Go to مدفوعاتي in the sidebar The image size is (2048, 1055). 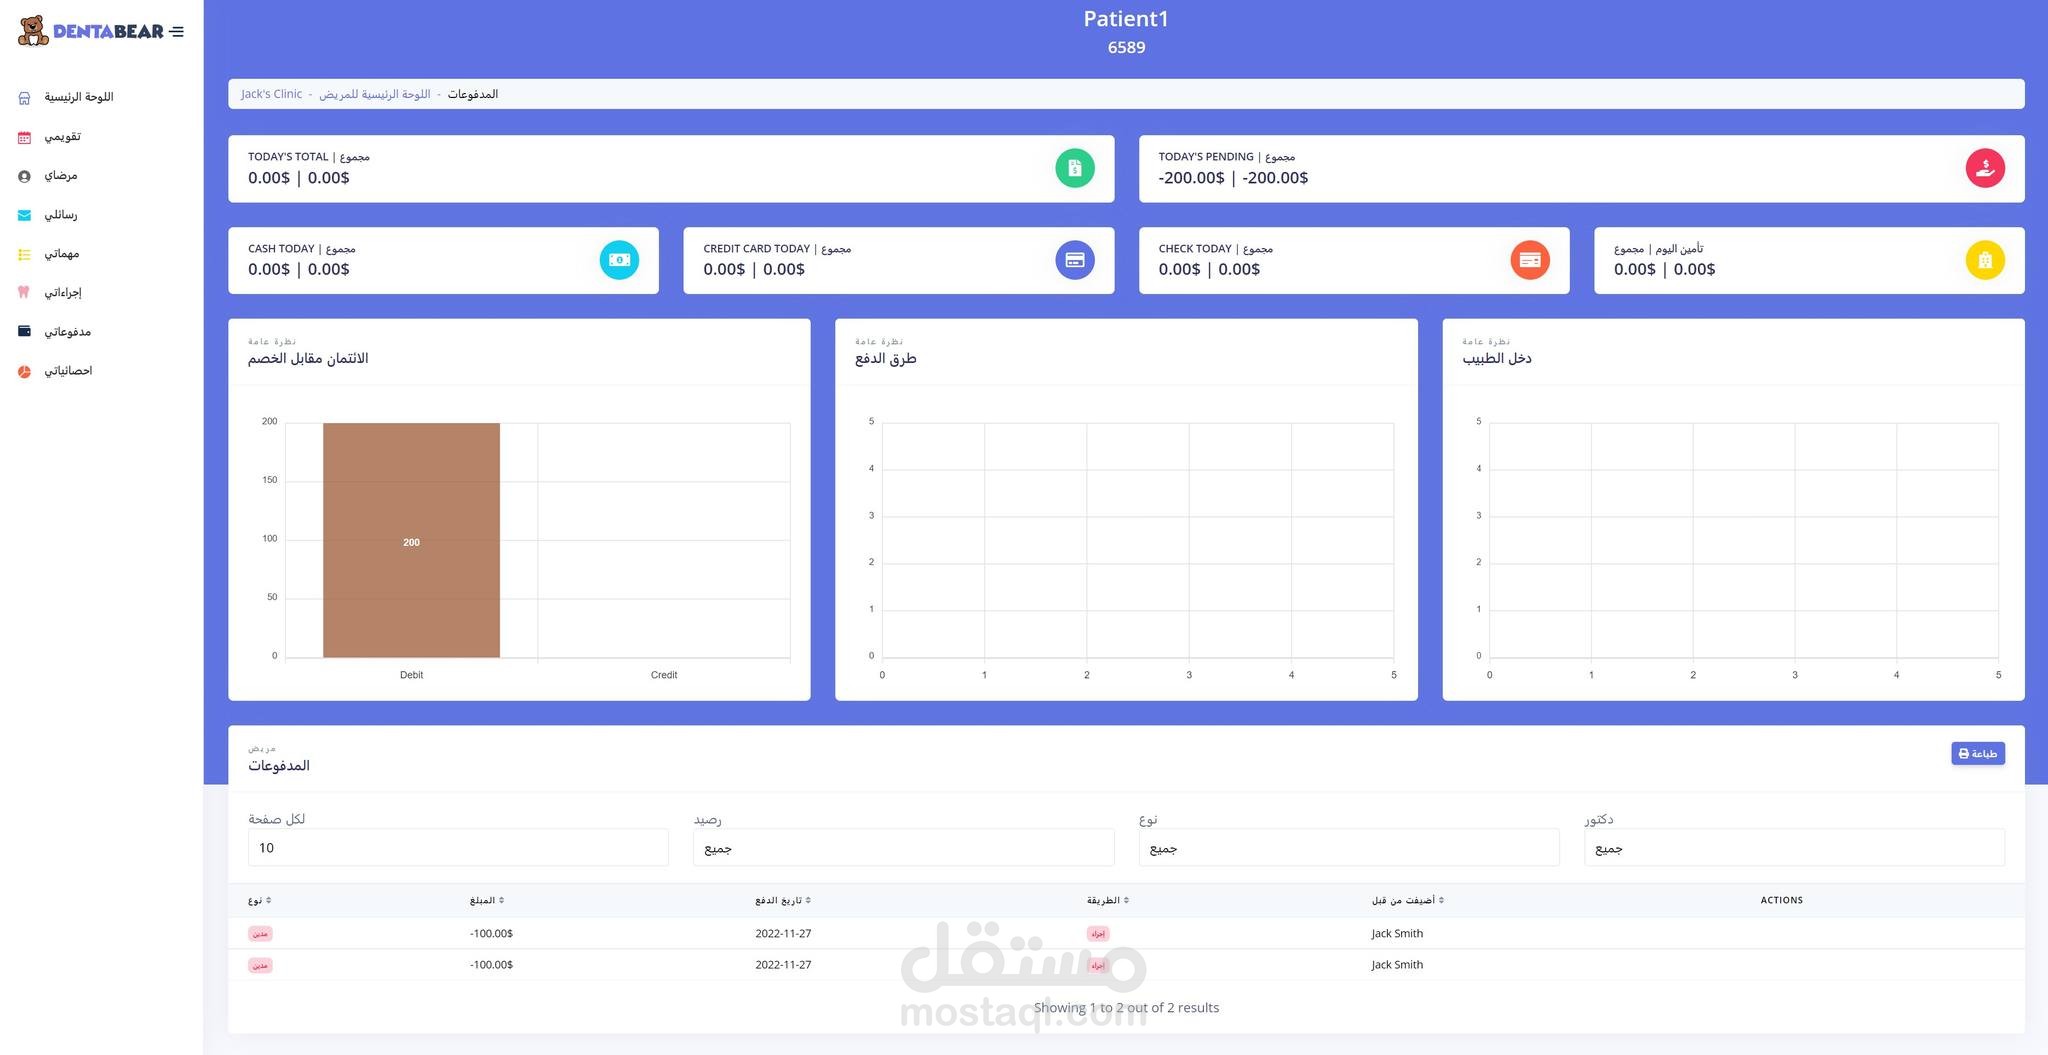coord(67,331)
